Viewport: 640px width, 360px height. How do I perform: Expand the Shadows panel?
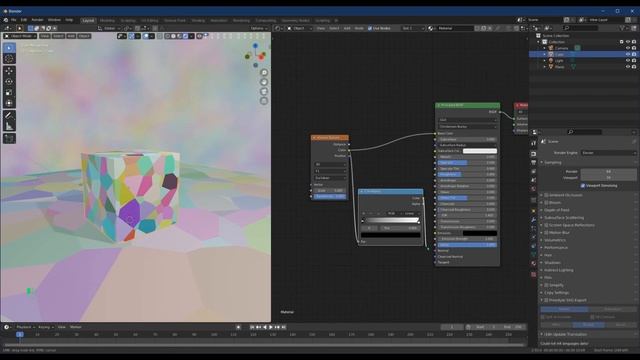pyautogui.click(x=552, y=262)
